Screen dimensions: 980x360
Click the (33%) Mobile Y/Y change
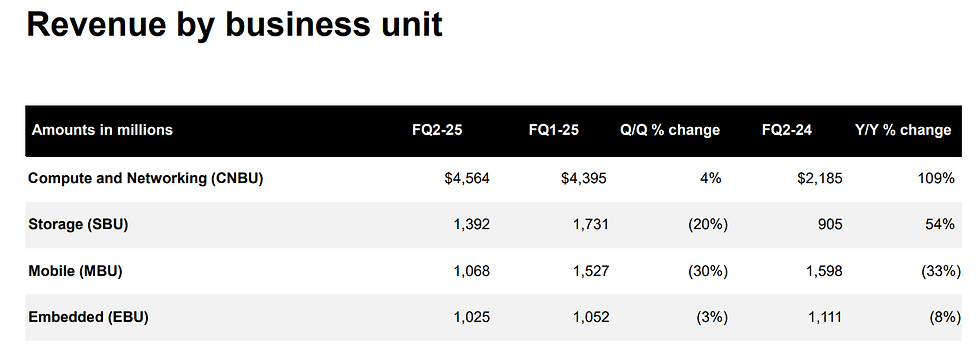pos(941,271)
